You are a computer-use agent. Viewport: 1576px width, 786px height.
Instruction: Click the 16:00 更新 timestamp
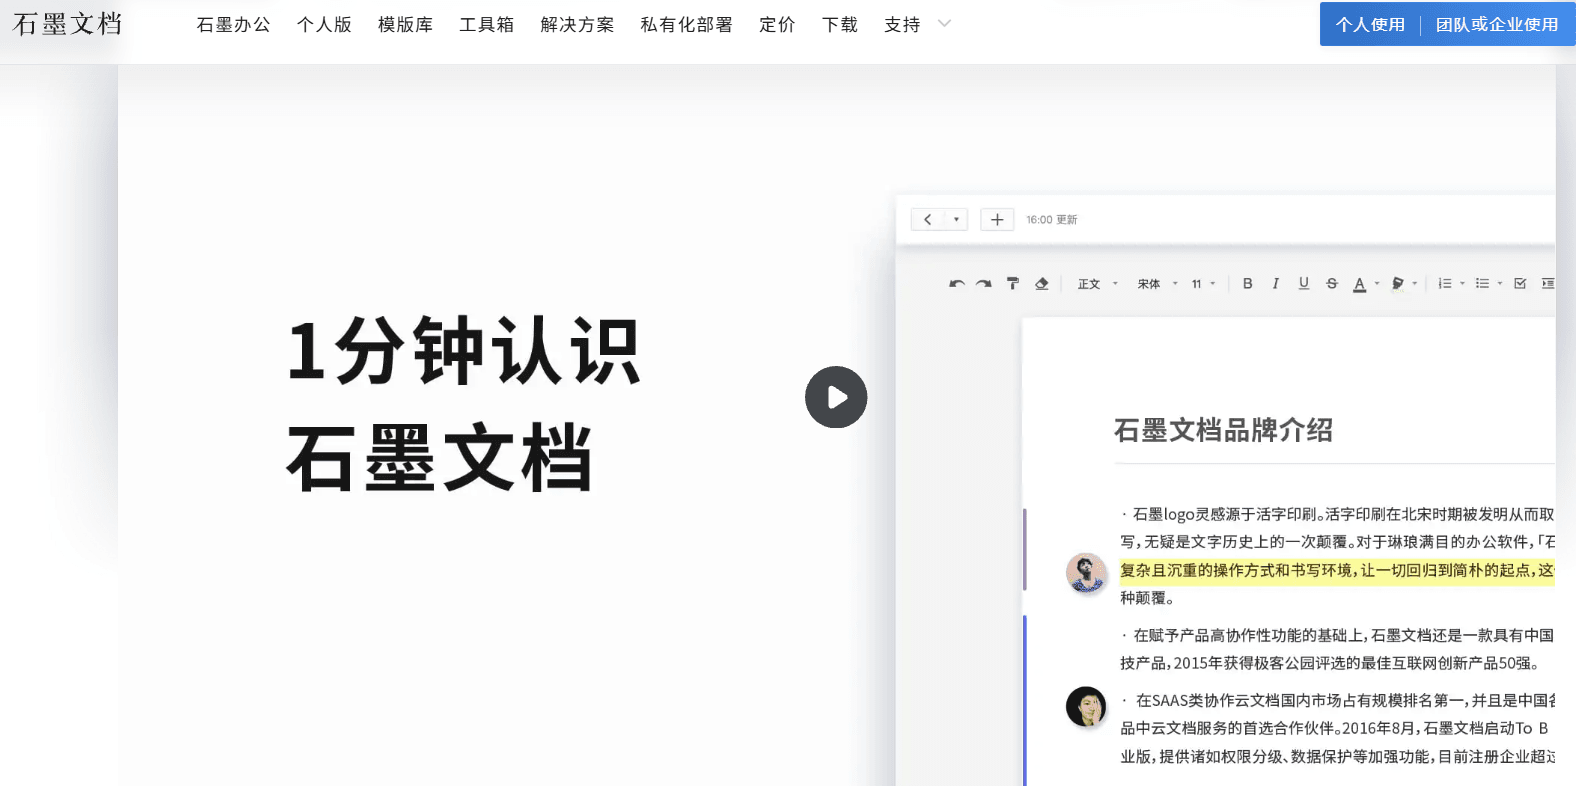click(x=1052, y=220)
